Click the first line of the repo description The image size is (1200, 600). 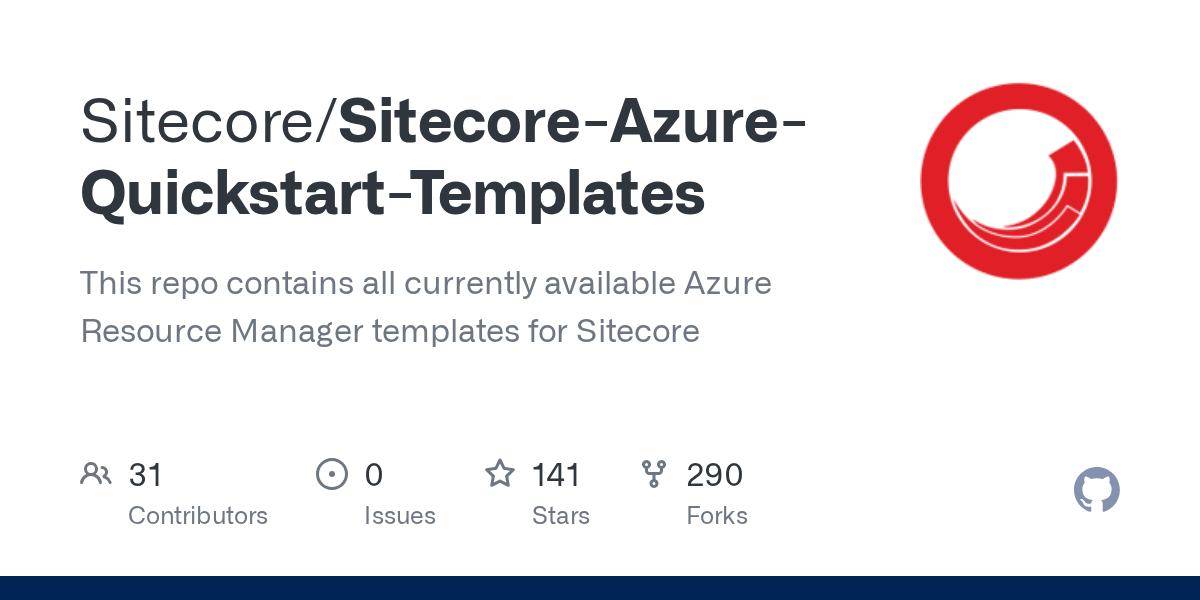425,284
